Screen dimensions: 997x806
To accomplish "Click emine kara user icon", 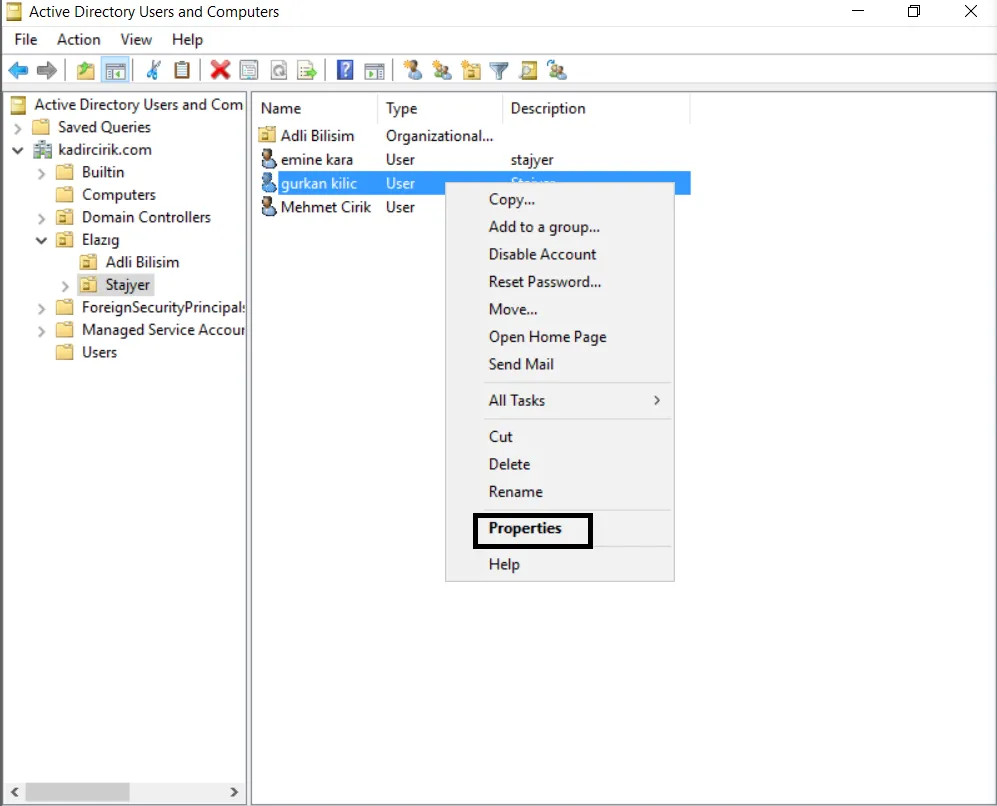I will coord(269,159).
